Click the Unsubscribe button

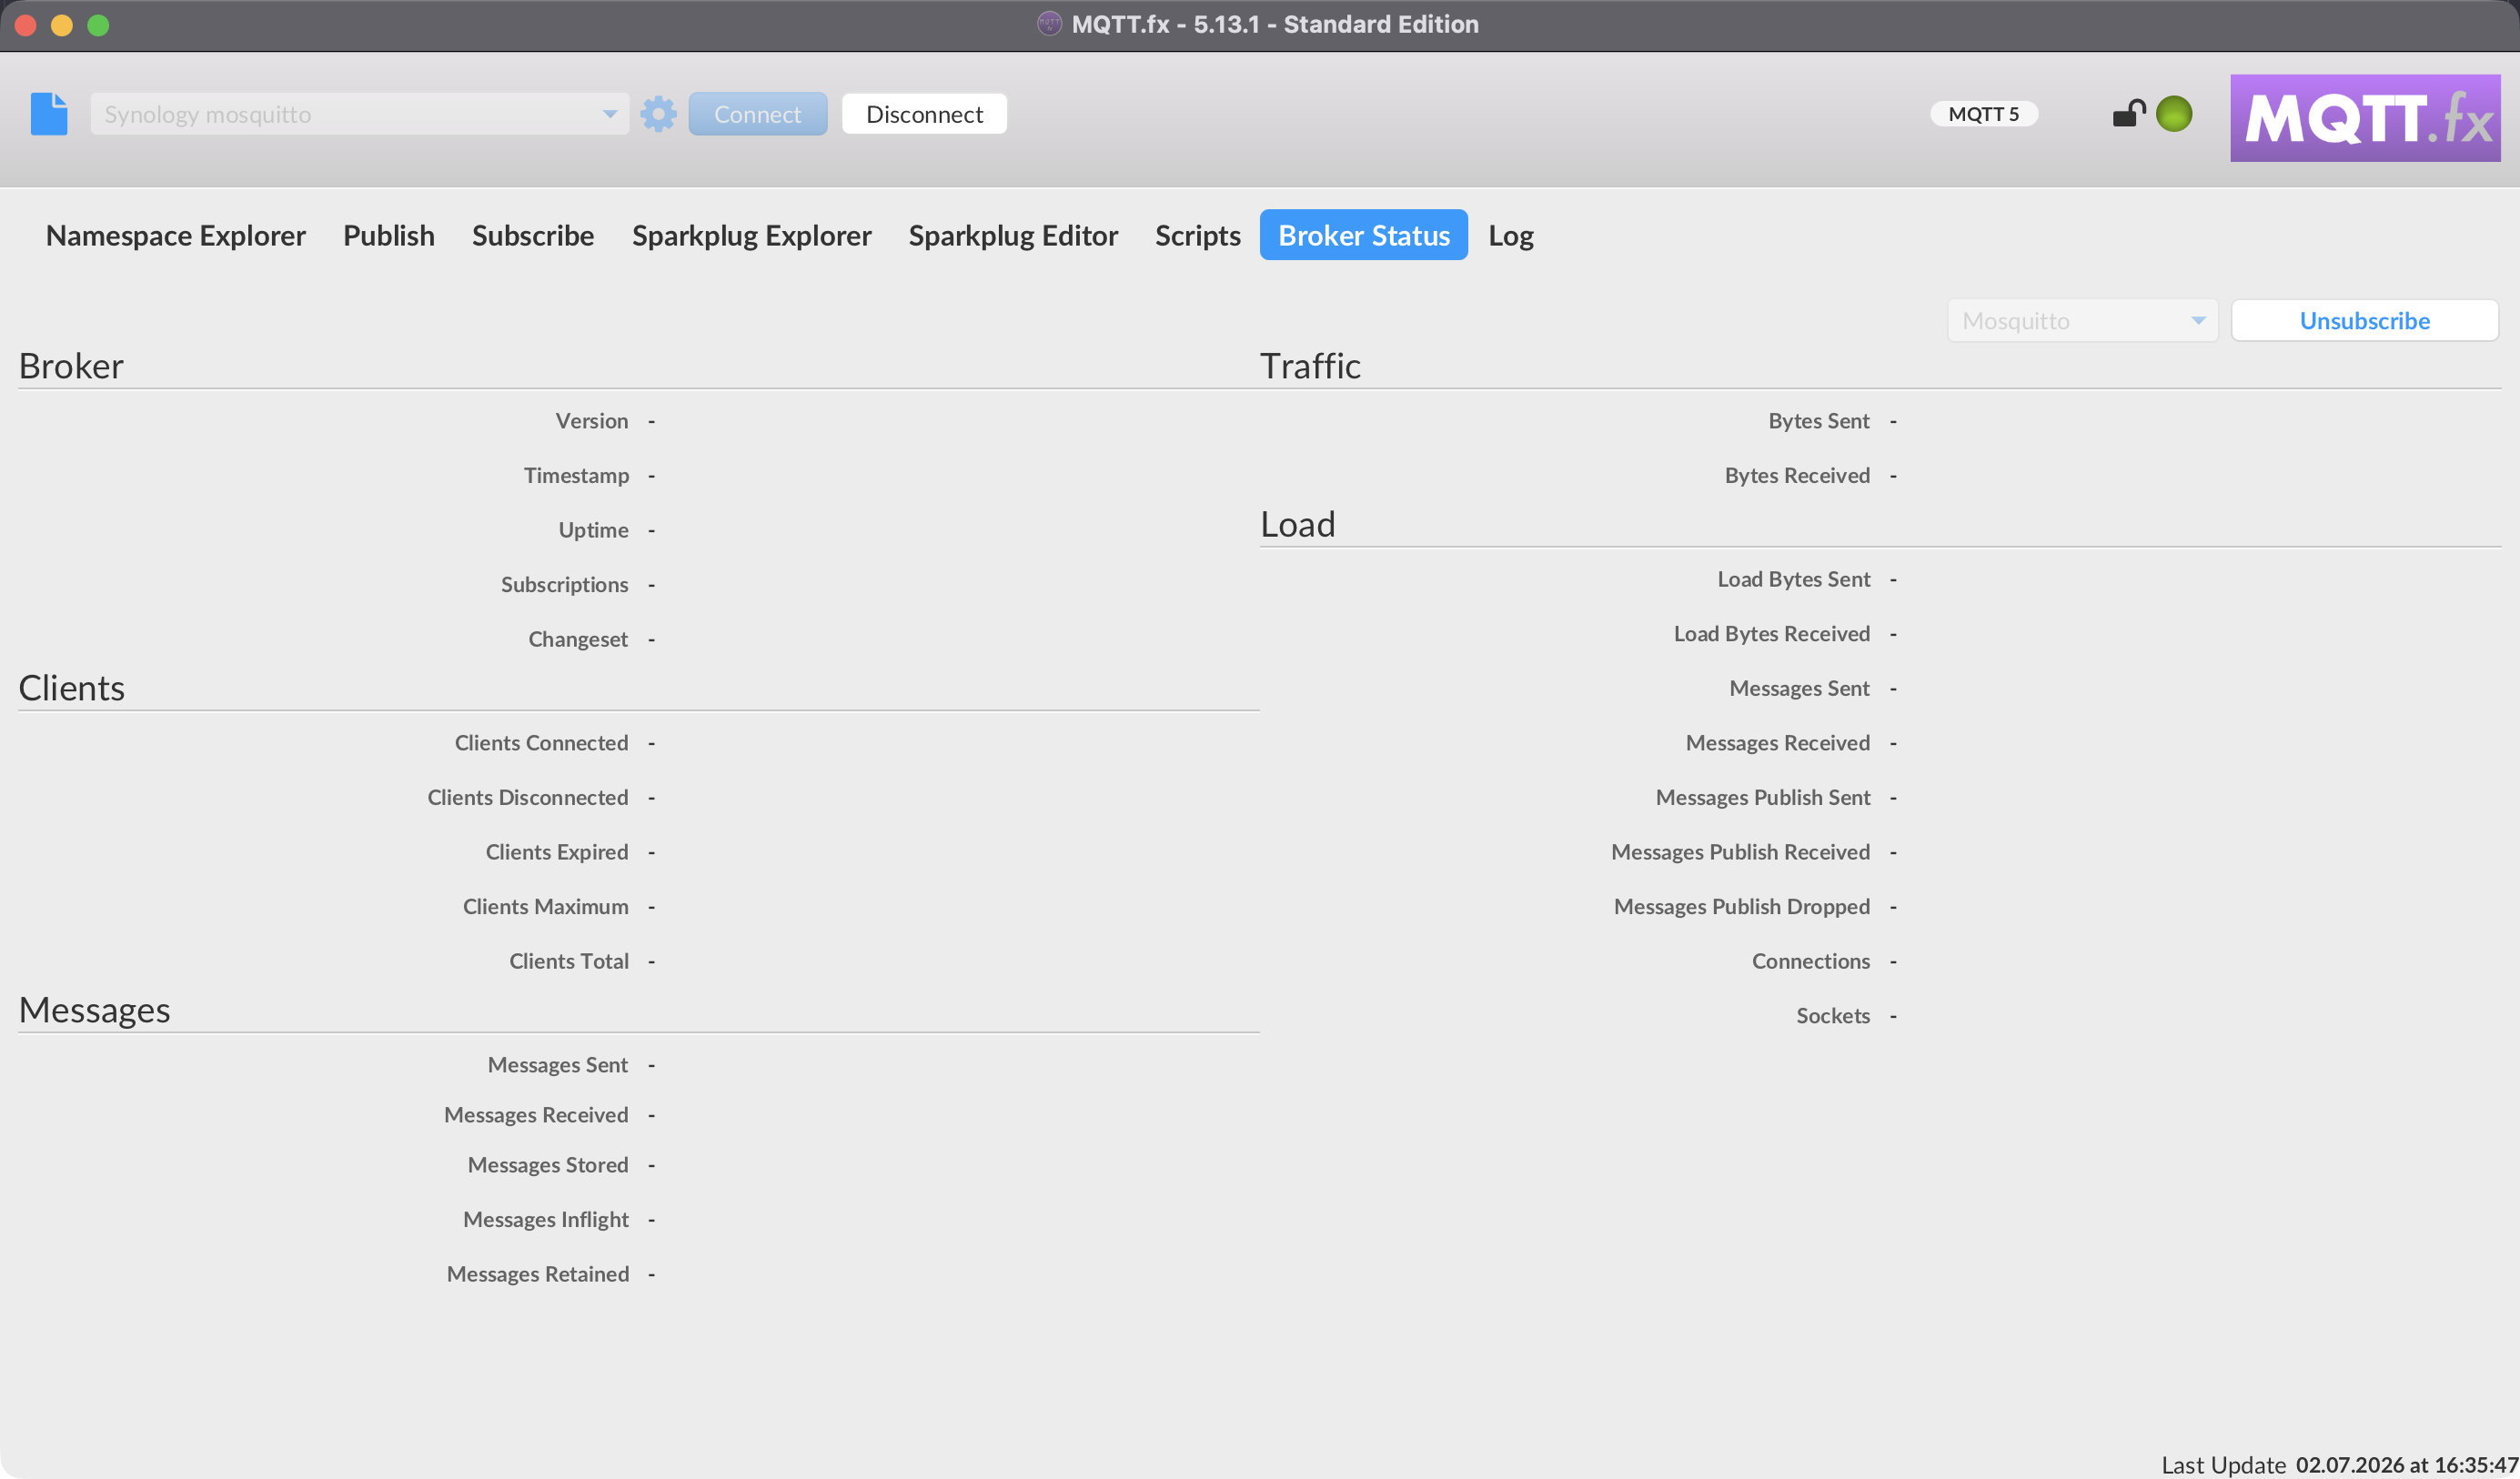point(2365,321)
